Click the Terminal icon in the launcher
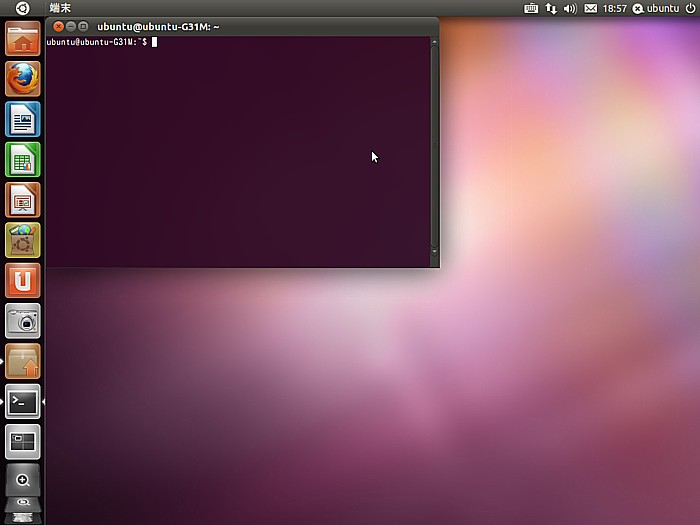The image size is (700, 525). click(x=23, y=401)
